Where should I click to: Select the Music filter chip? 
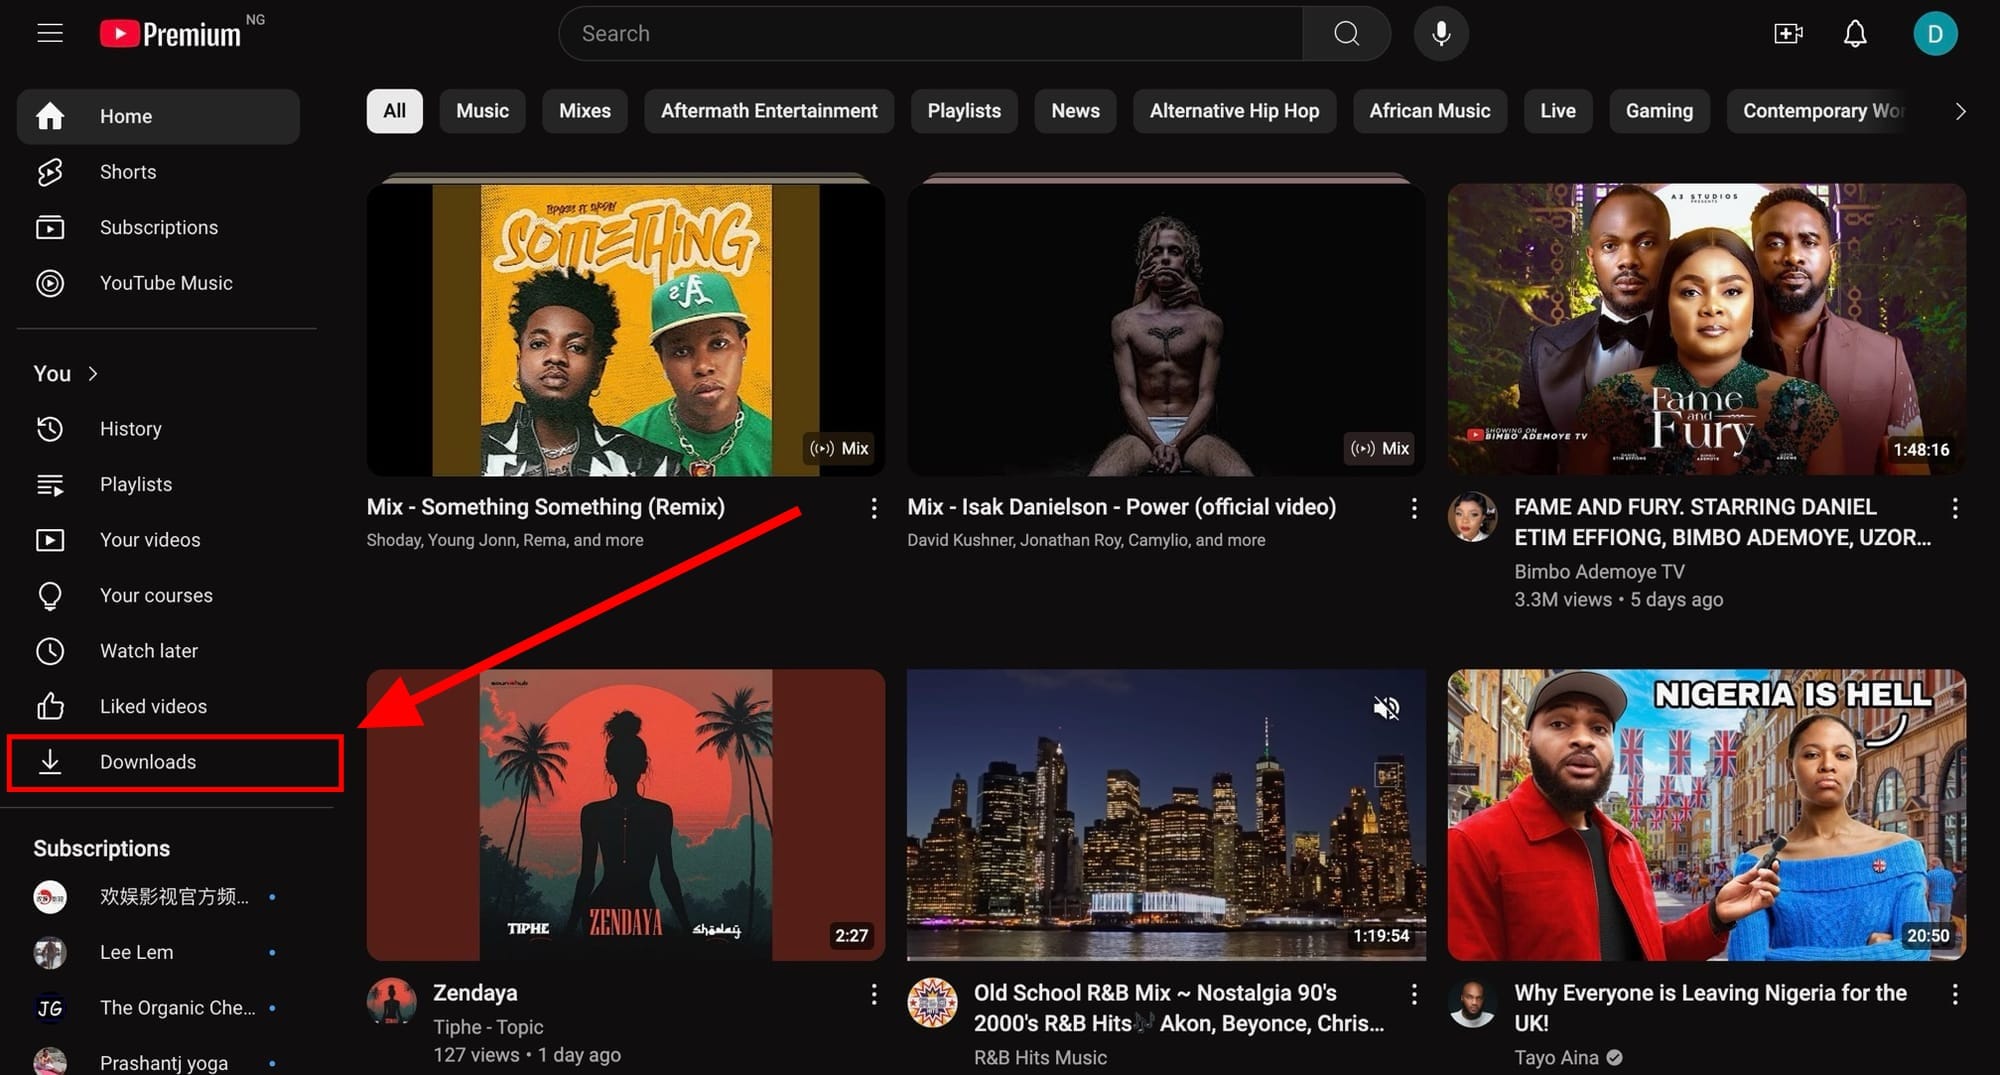[482, 111]
